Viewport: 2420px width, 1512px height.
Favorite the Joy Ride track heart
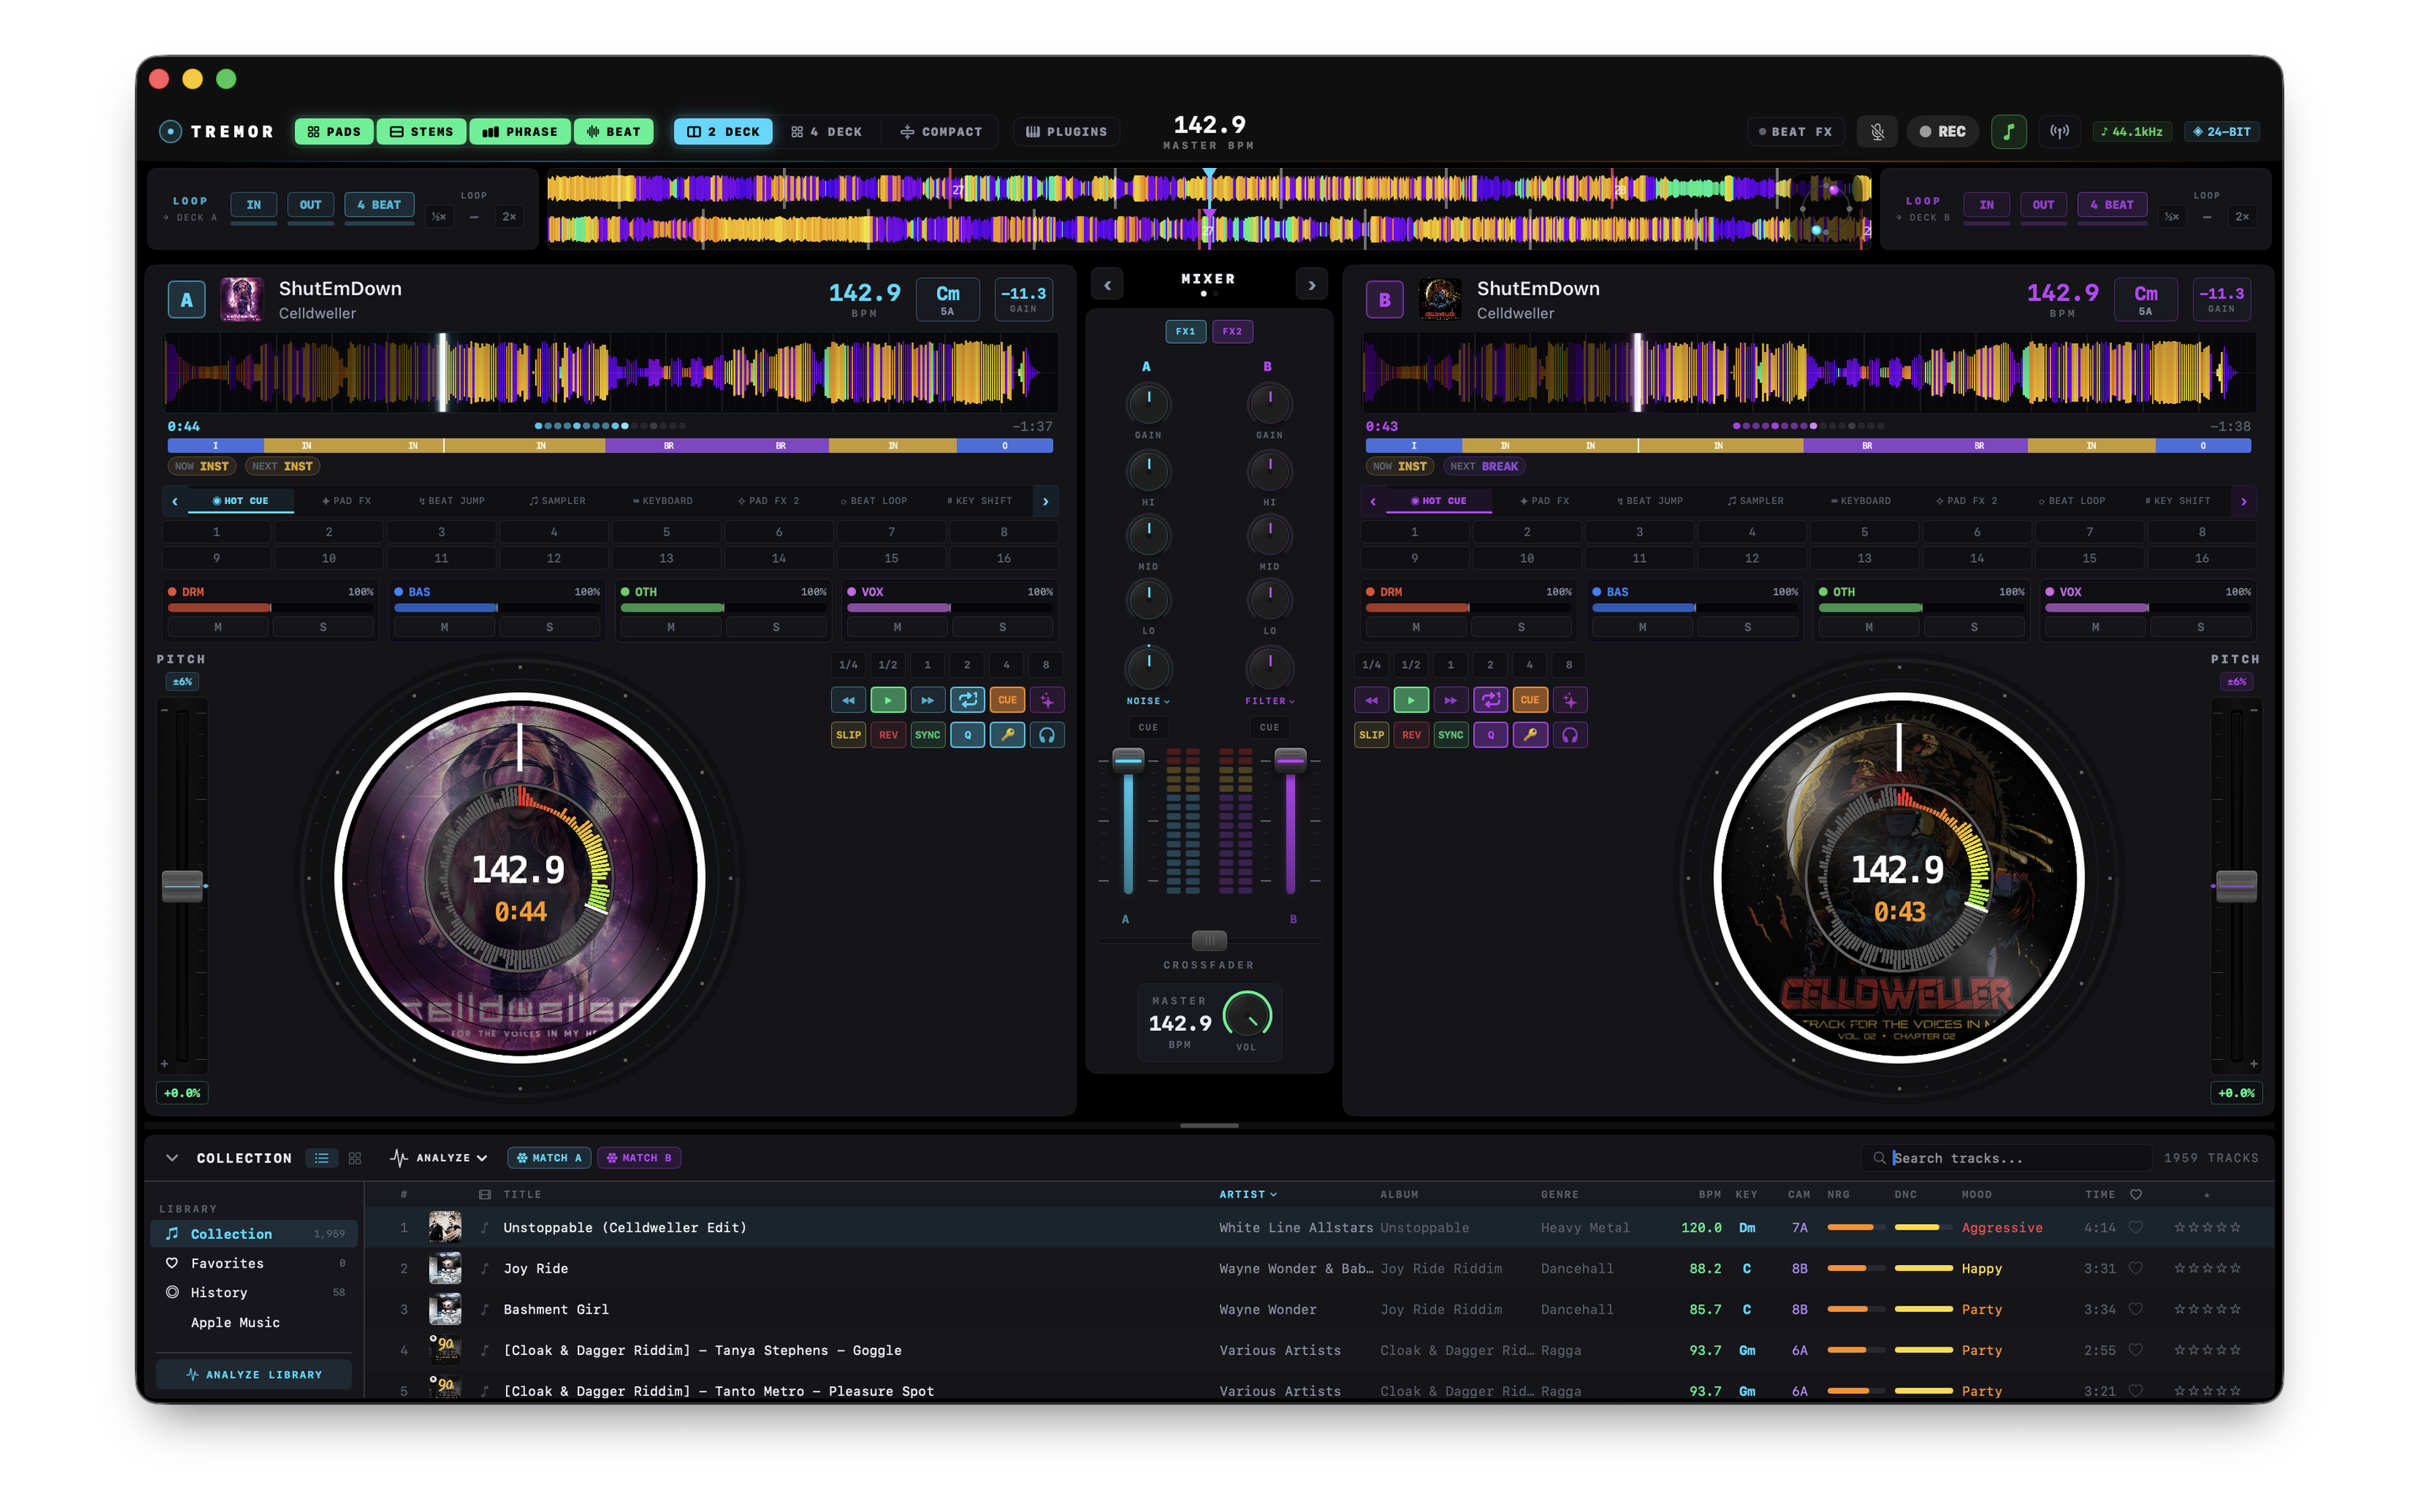(2136, 1268)
